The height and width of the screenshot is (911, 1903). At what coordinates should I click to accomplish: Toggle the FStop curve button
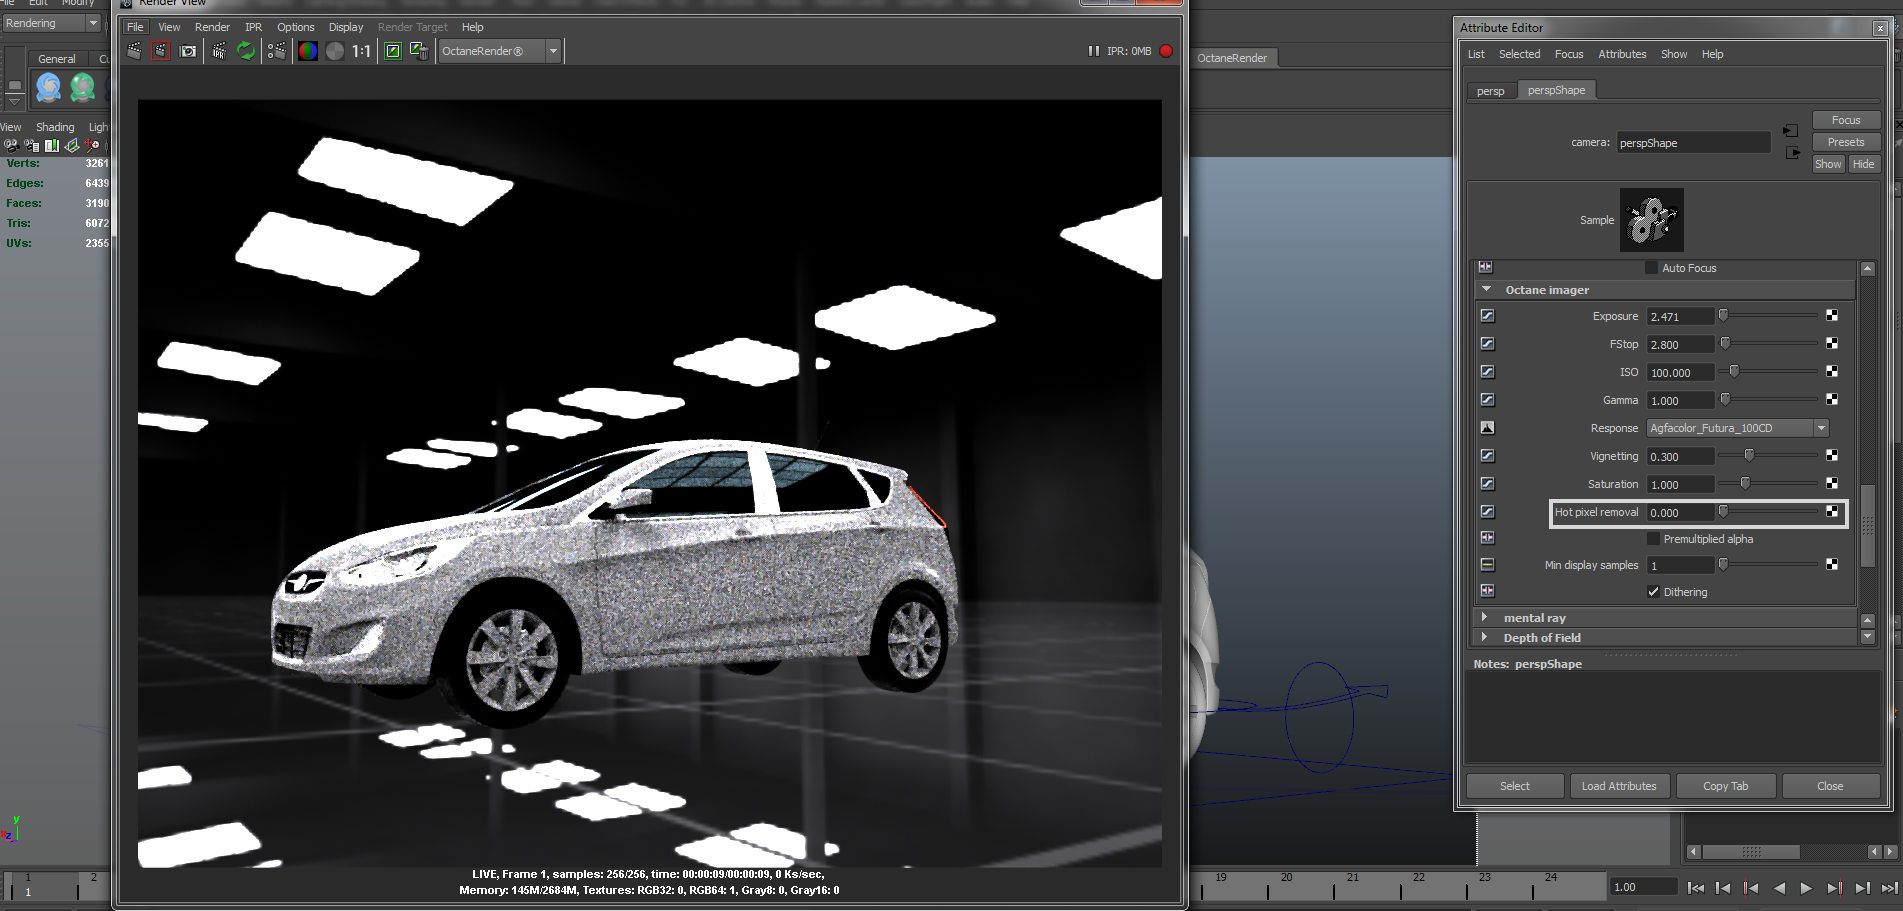coord(1487,344)
